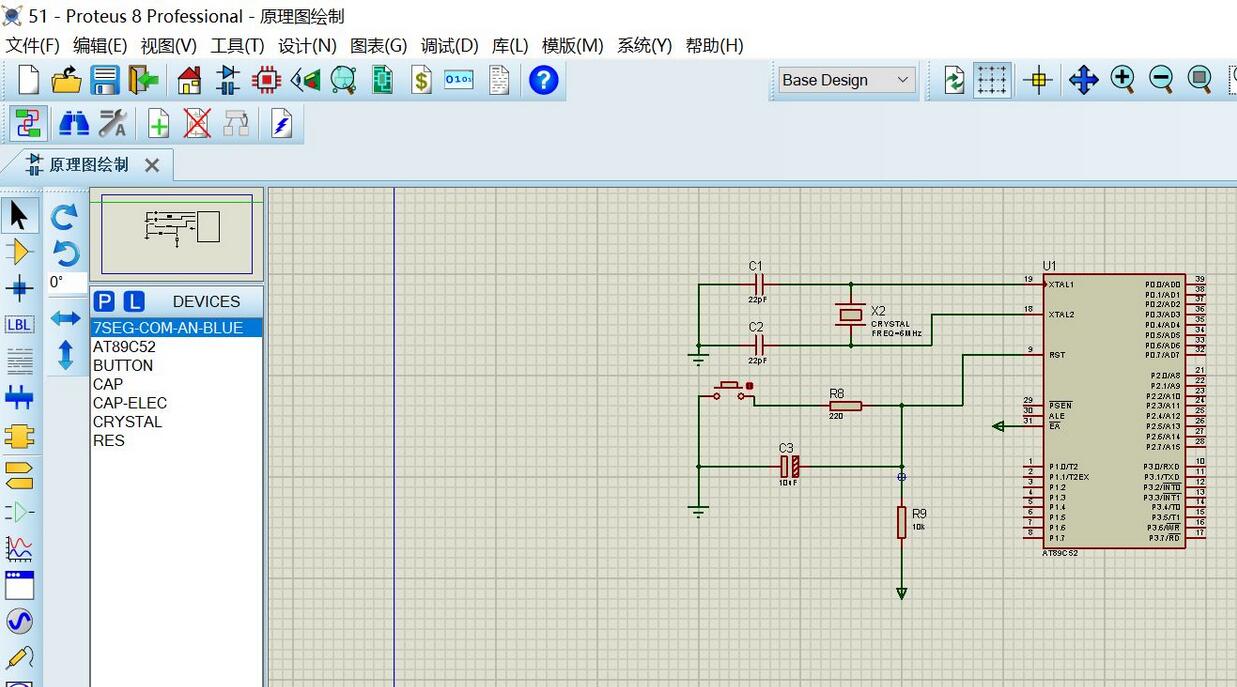Open Schematic Capture icon in toolbar
The height and width of the screenshot is (687, 1237).
pyautogui.click(x=228, y=80)
